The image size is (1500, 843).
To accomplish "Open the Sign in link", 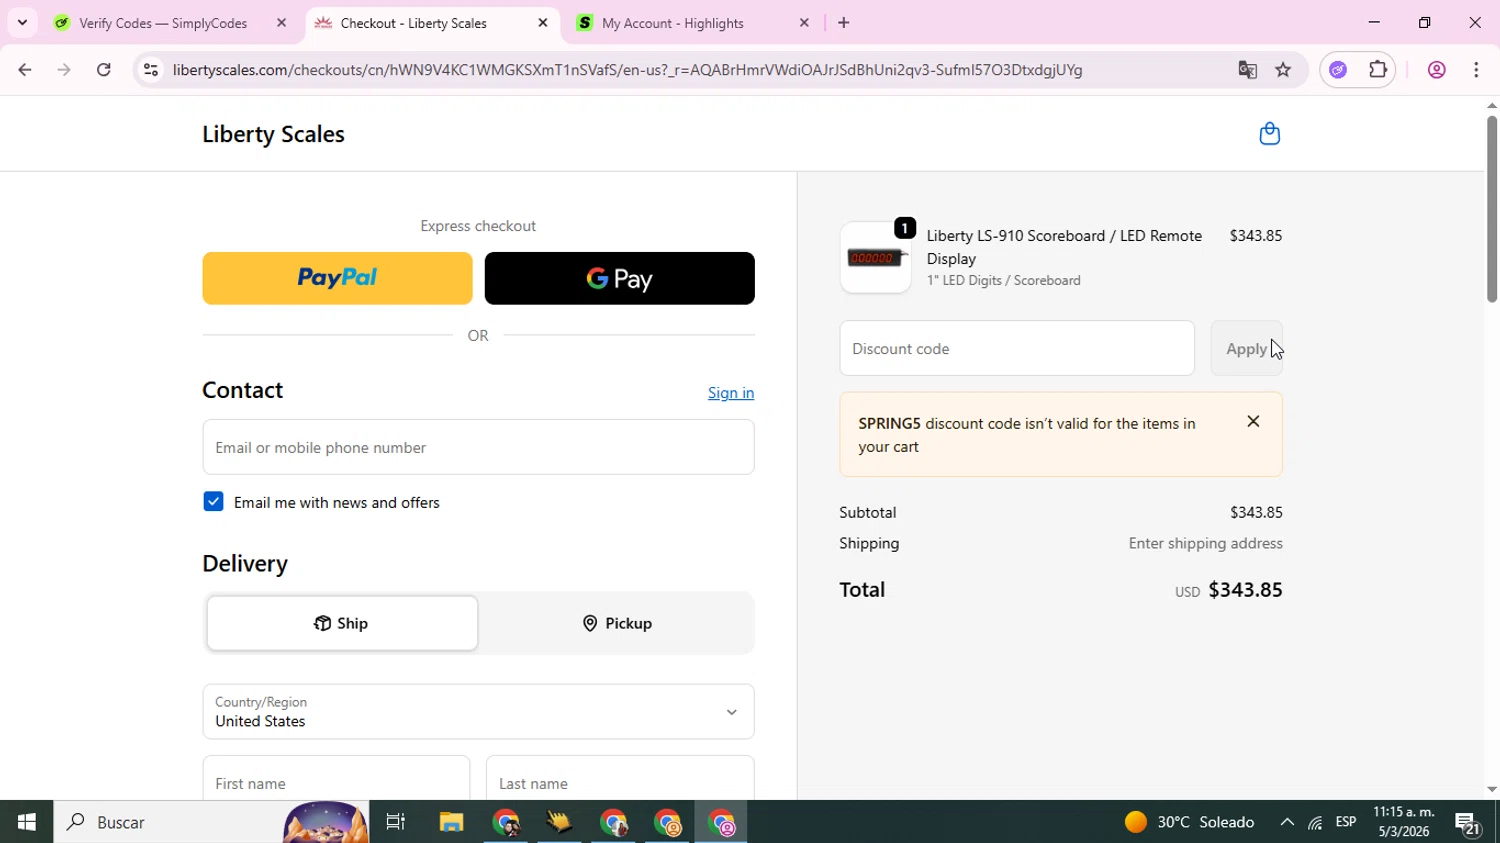I will [x=731, y=393].
